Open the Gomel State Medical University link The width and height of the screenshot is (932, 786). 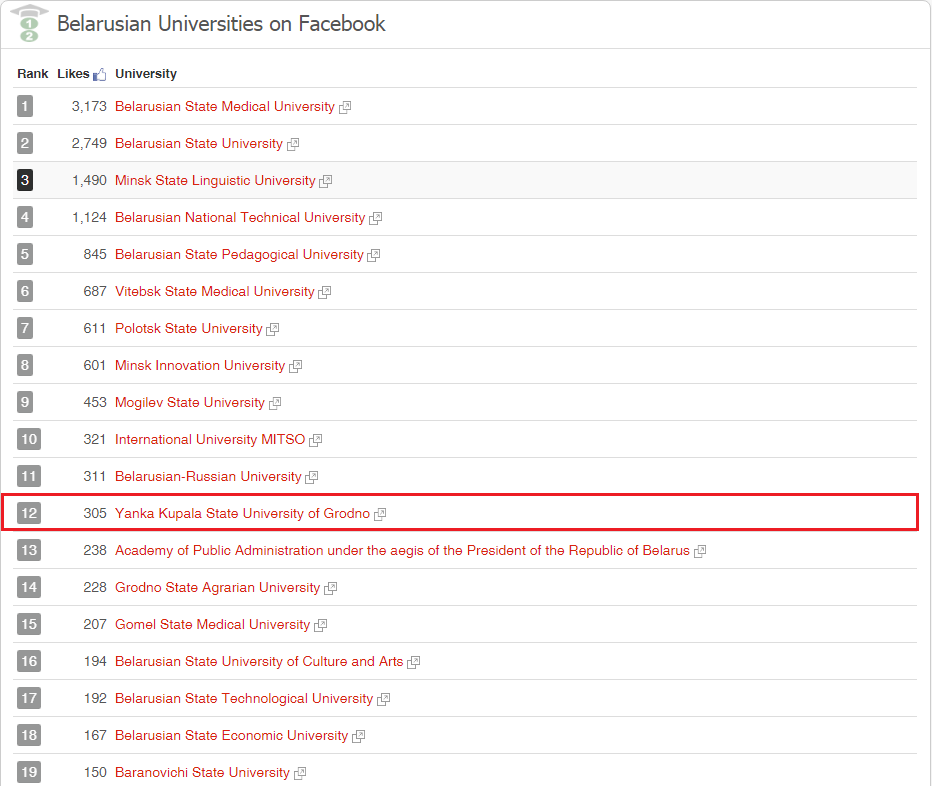click(213, 624)
